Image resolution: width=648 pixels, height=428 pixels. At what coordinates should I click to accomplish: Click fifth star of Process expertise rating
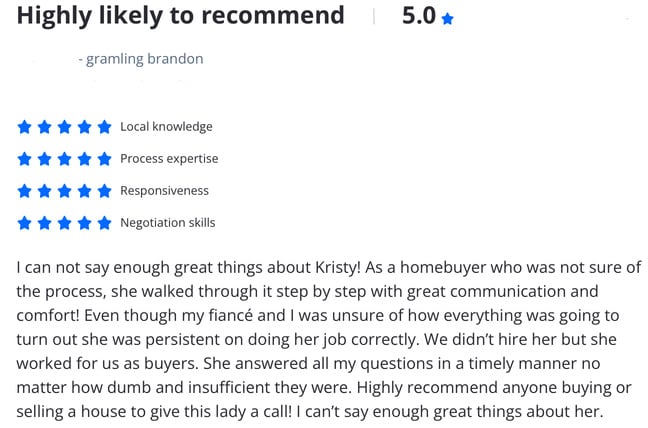(x=105, y=159)
